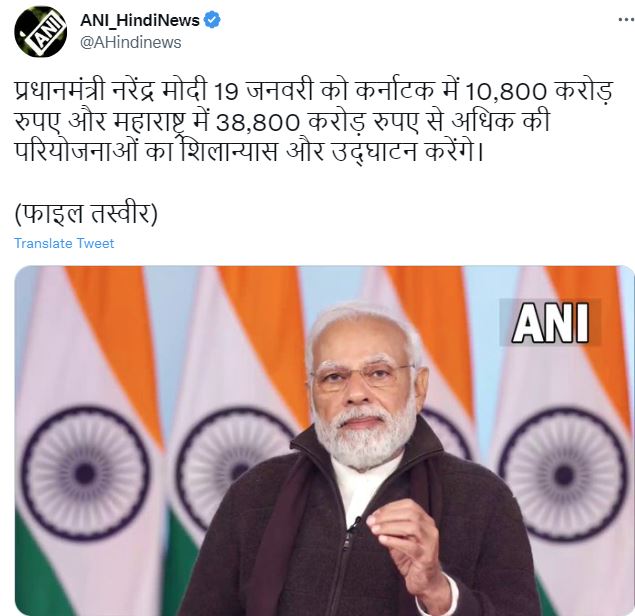This screenshot has height=616, width=635.
Task: Open the ANI profile avatar
Action: point(40,32)
